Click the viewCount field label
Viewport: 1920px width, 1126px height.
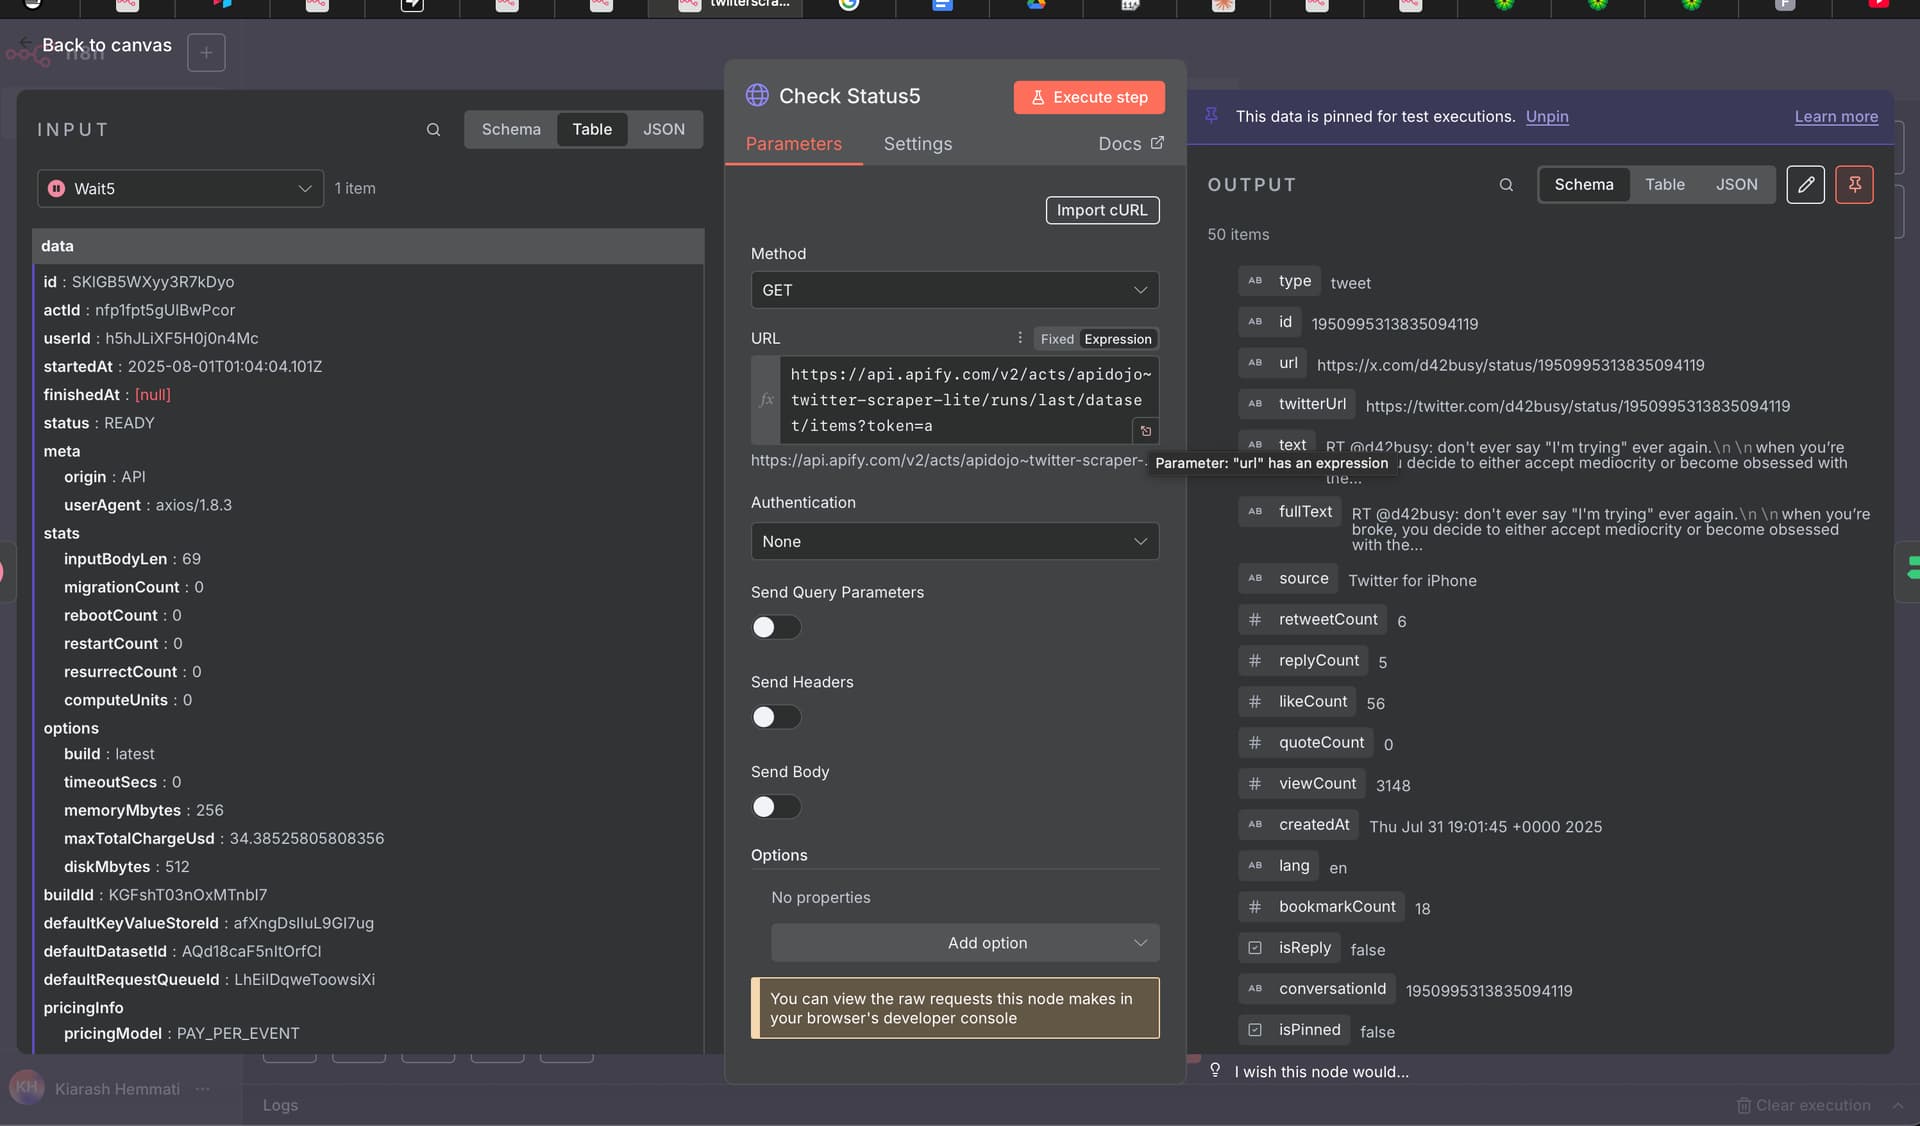click(1317, 784)
